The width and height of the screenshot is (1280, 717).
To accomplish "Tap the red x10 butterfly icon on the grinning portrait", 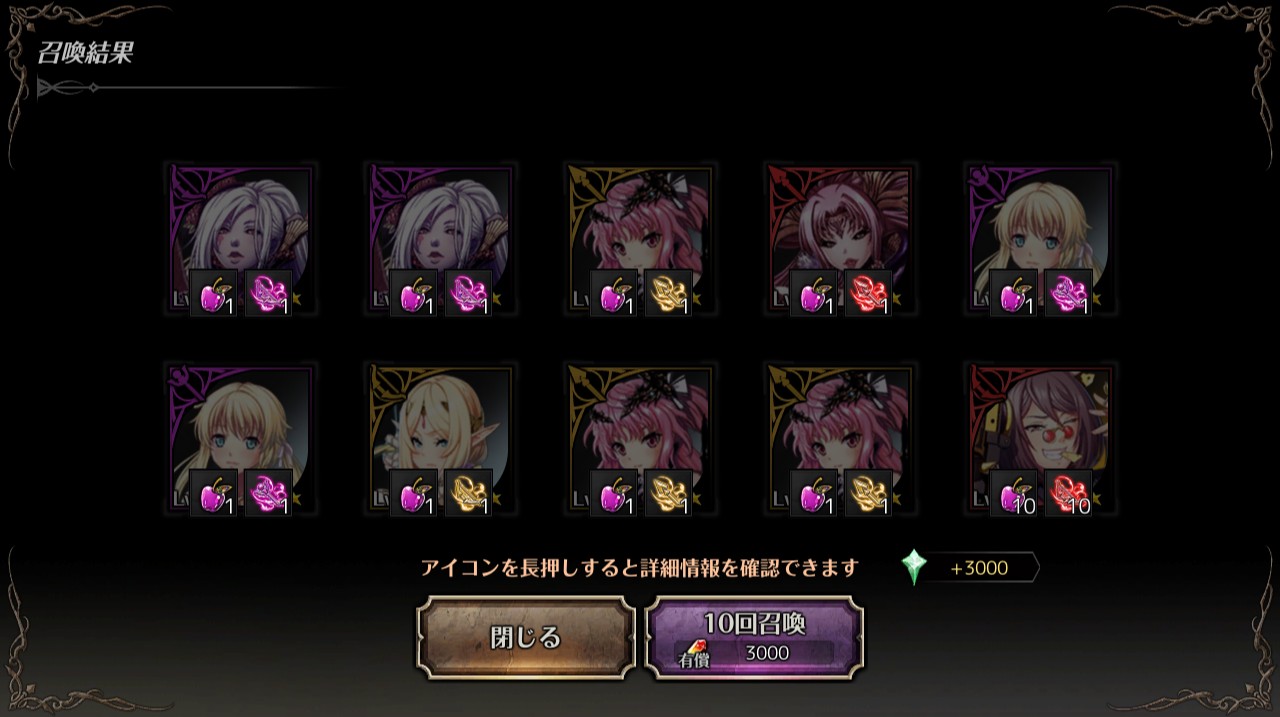I will click(x=1068, y=494).
